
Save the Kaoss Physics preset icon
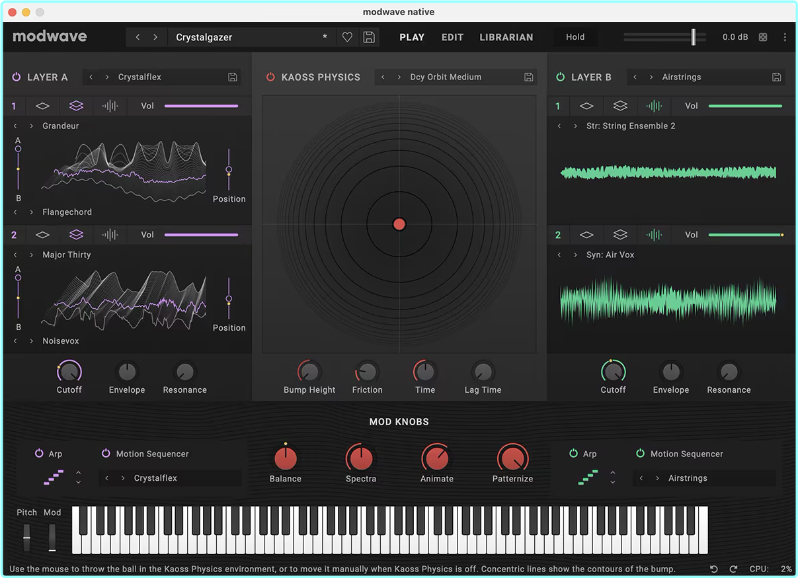(528, 77)
